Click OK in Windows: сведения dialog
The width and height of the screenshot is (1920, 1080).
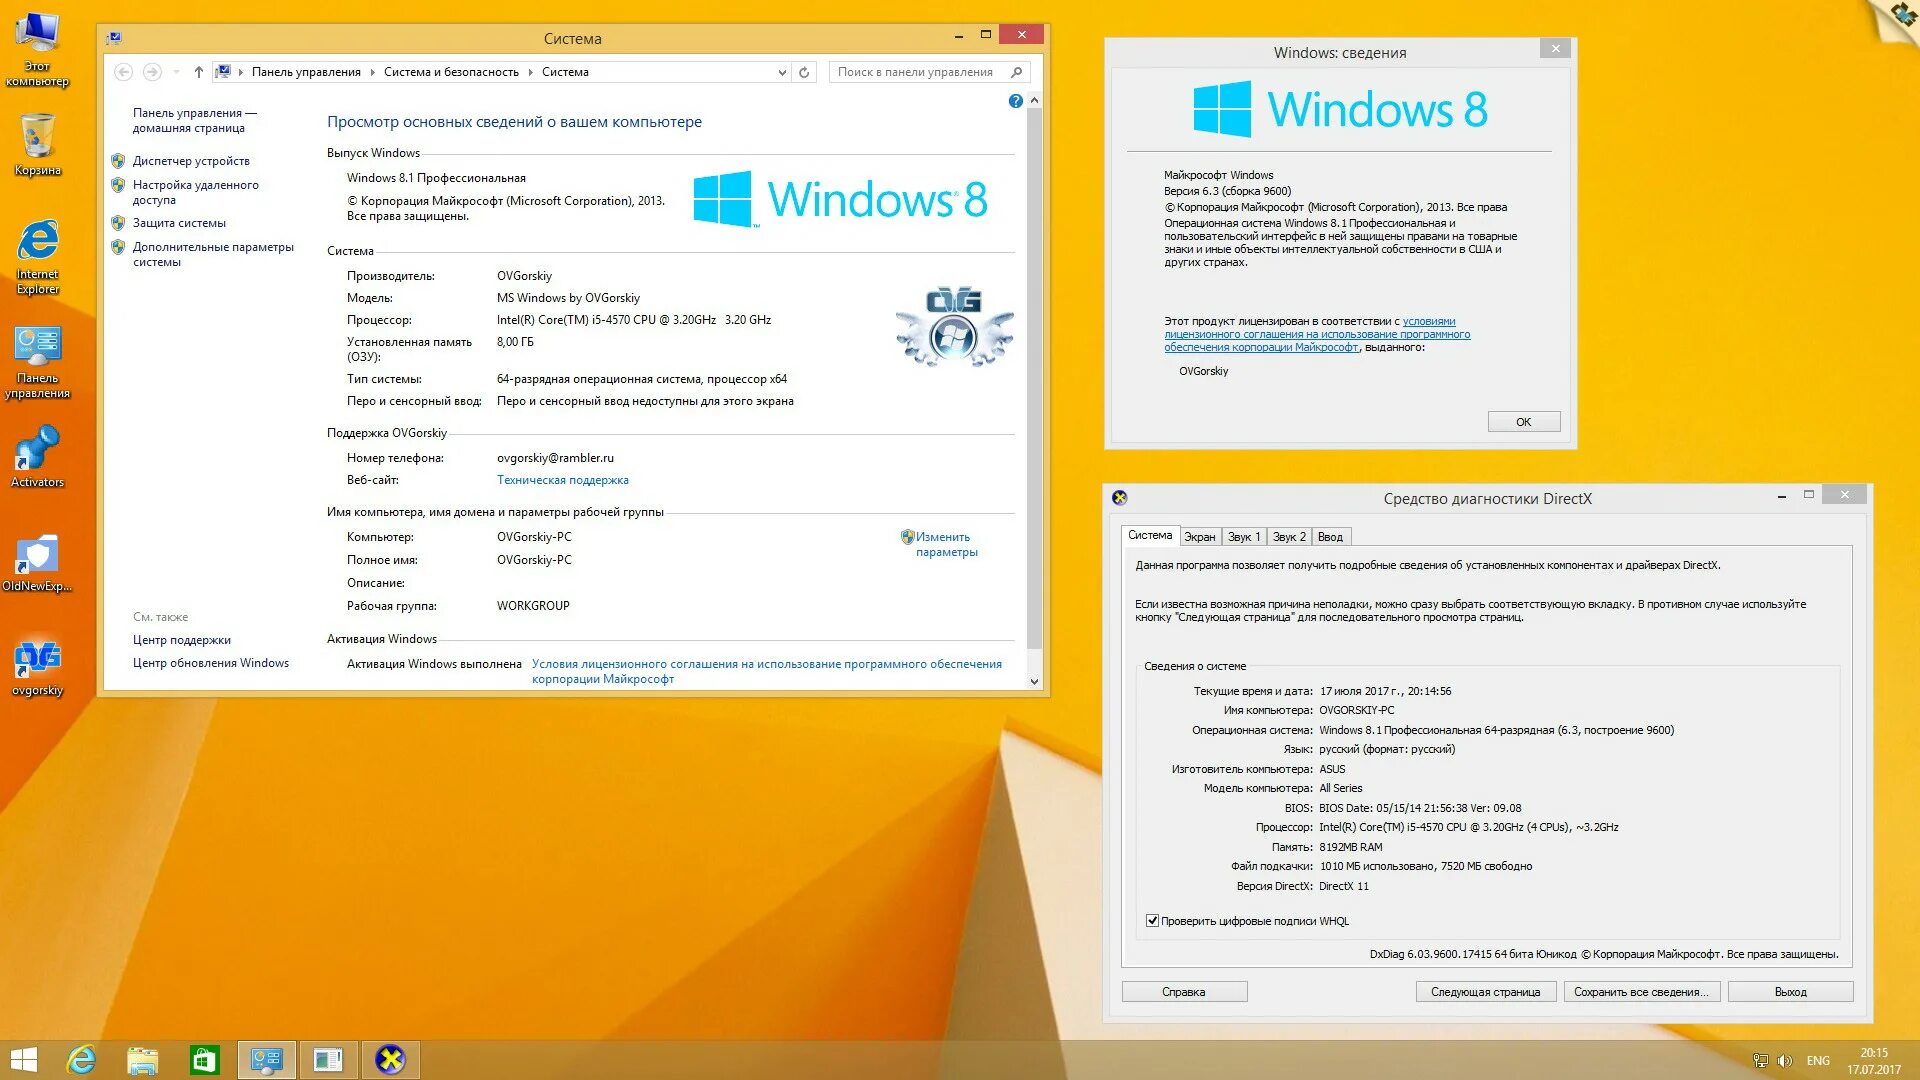[1523, 422]
